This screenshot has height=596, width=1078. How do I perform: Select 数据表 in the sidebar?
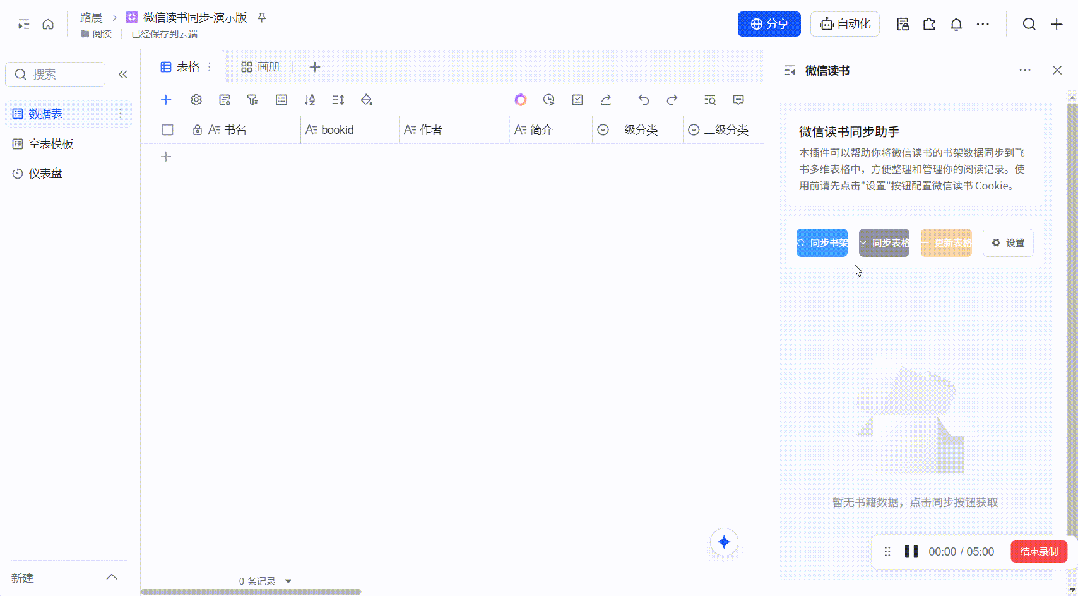pyautogui.click(x=67, y=113)
